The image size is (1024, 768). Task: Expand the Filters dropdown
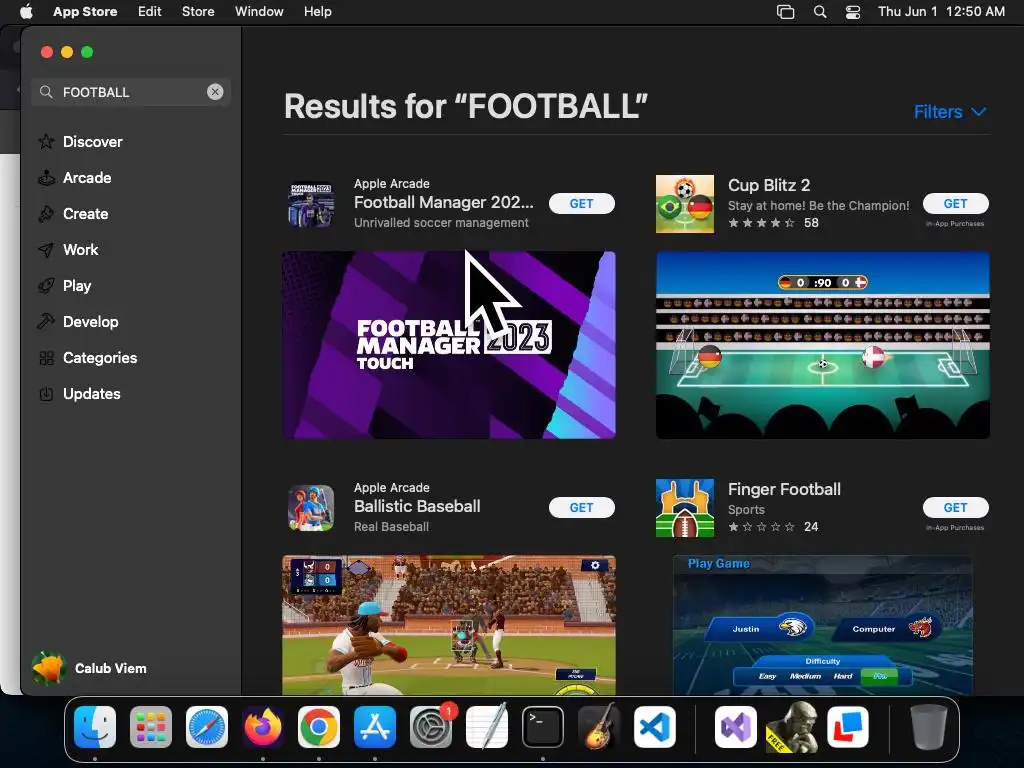pyautogui.click(x=950, y=112)
